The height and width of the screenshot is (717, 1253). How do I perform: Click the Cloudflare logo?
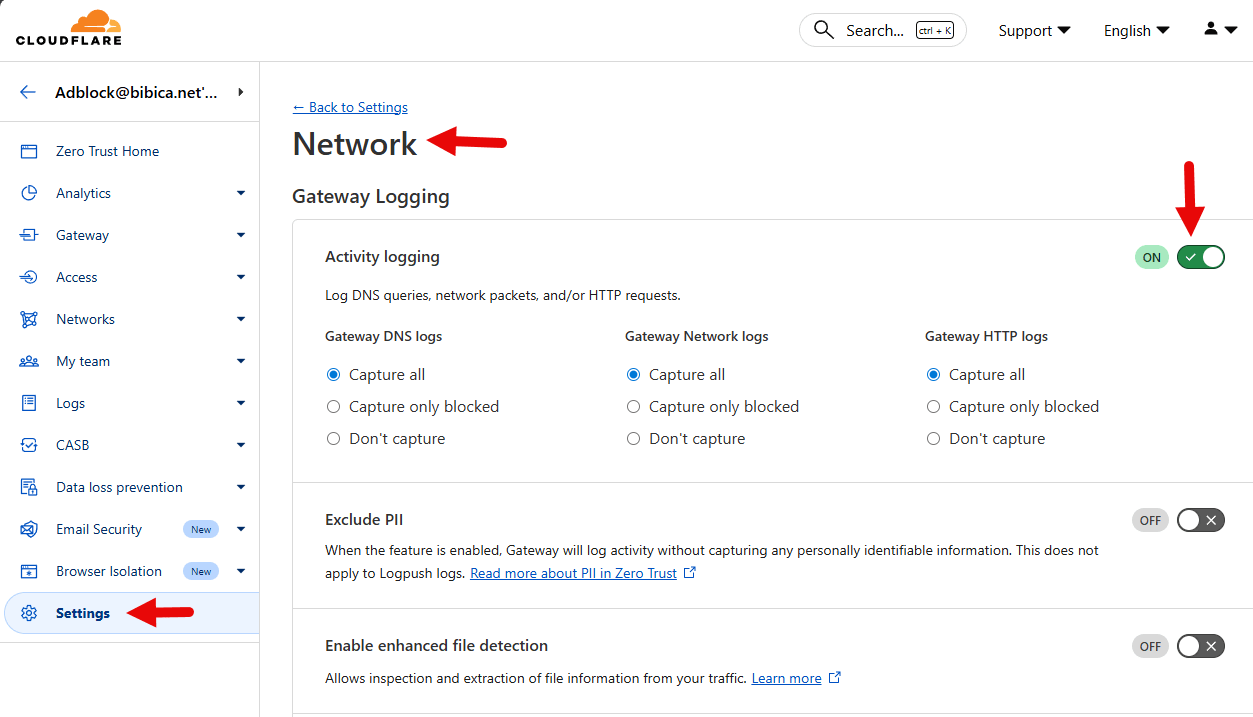coord(69,29)
